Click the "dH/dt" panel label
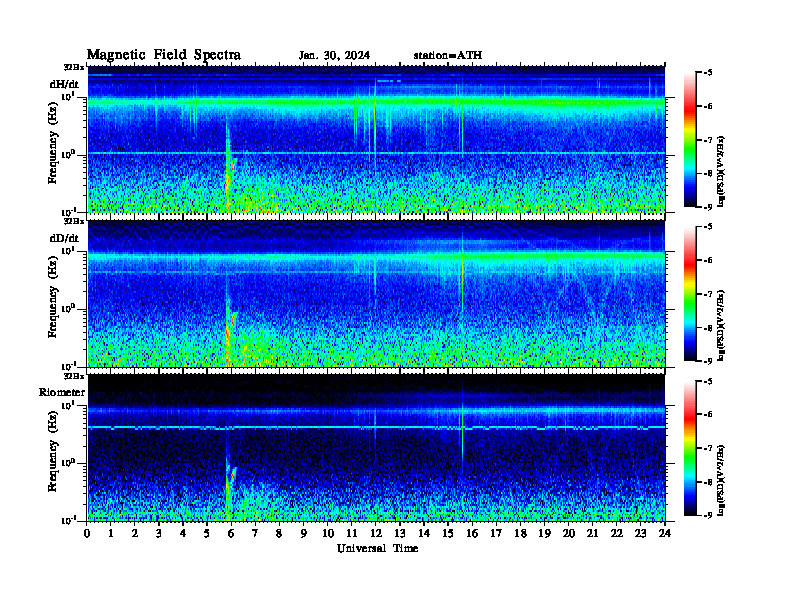The width and height of the screenshot is (792, 612). 64,84
